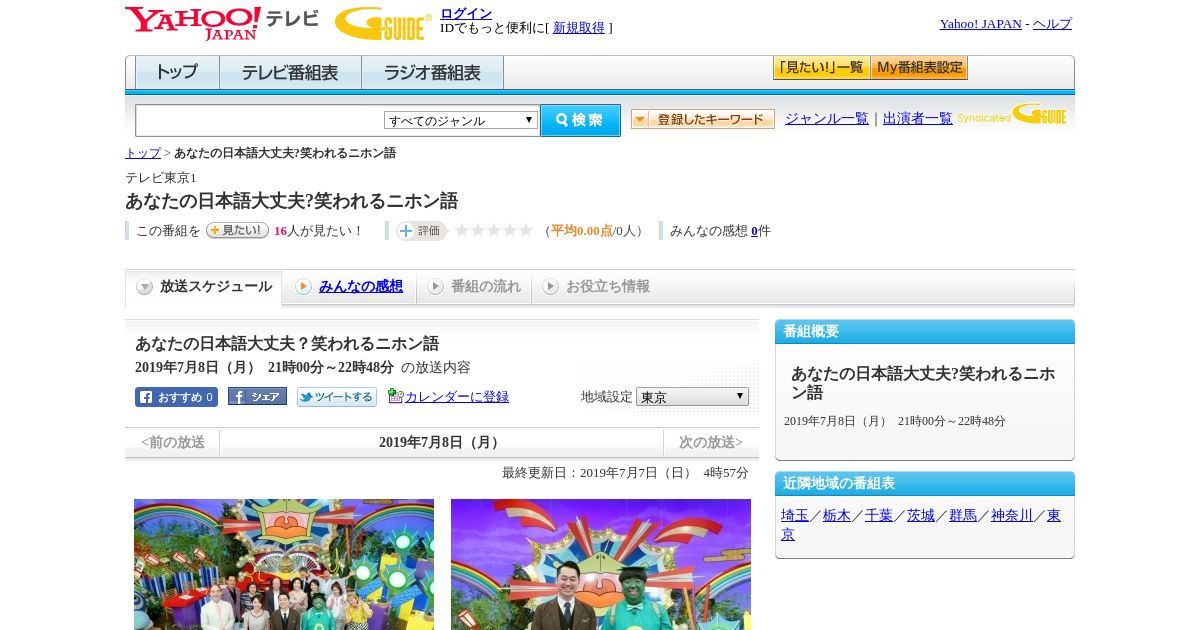The height and width of the screenshot is (630, 1200).
Task: Open the 出演者一覧 link
Action: coord(918,118)
